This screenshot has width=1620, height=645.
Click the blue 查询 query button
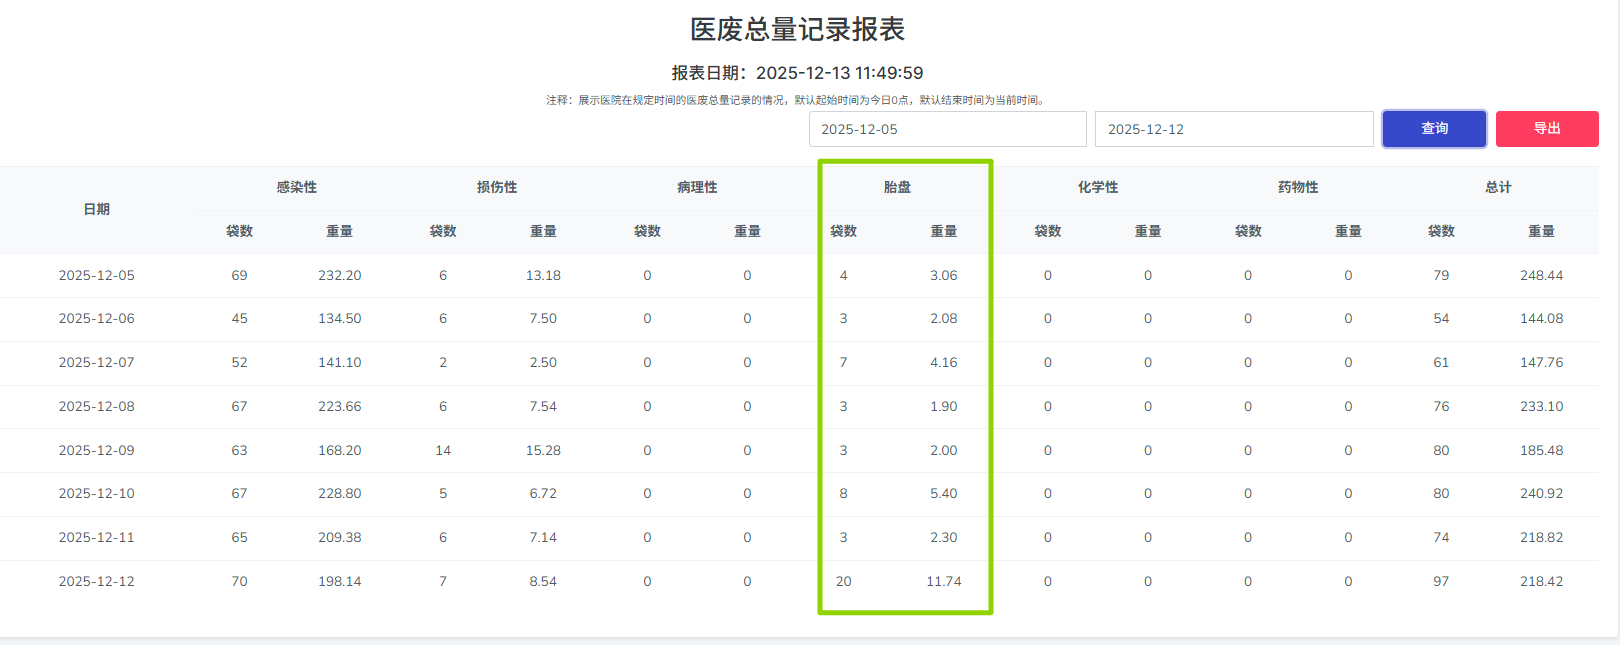[x=1434, y=129]
